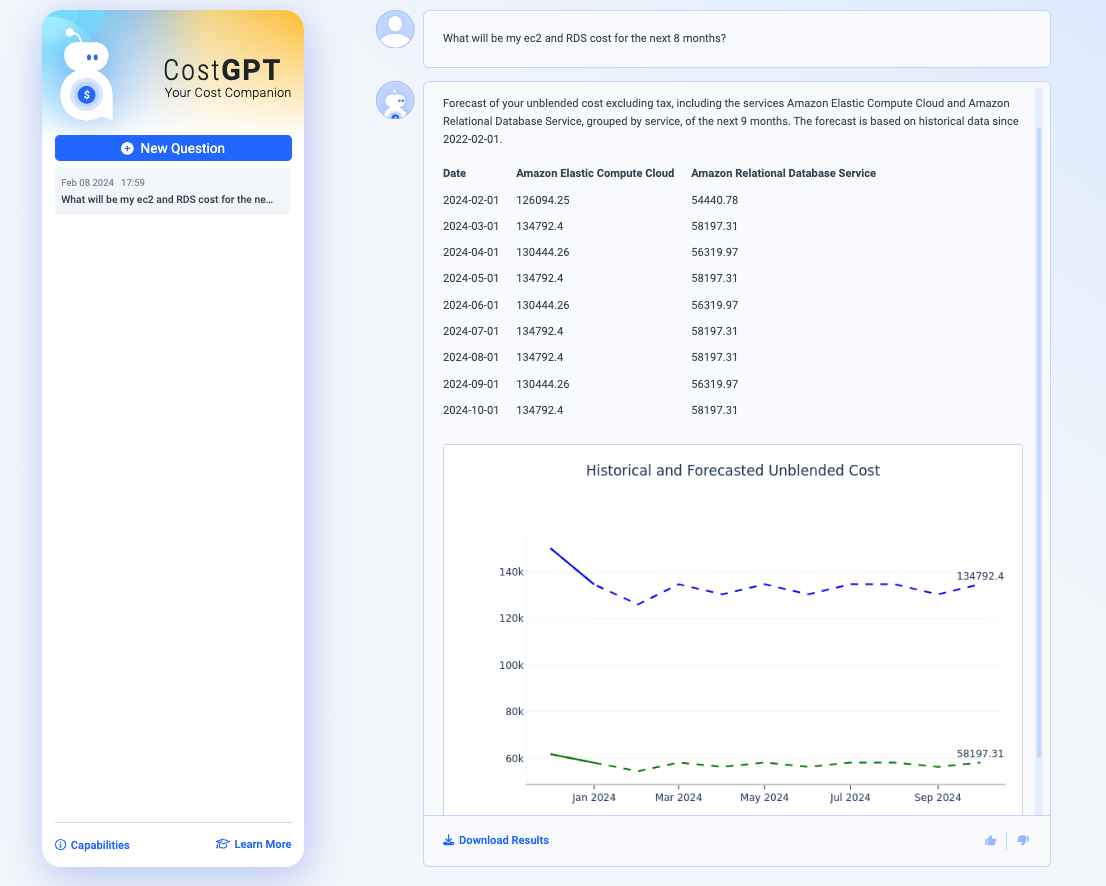The width and height of the screenshot is (1106, 886).
Task: Click the Date column header
Action: [x=454, y=174]
